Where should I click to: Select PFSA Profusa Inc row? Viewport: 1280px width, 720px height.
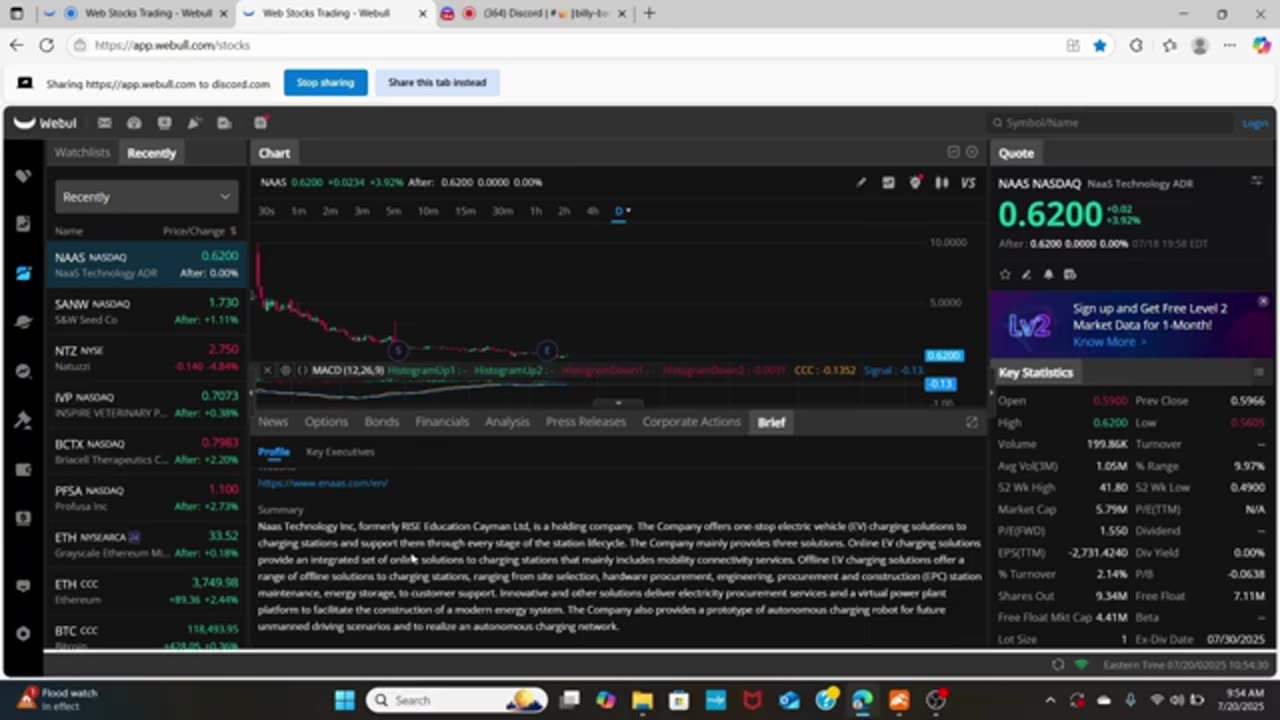coord(146,498)
